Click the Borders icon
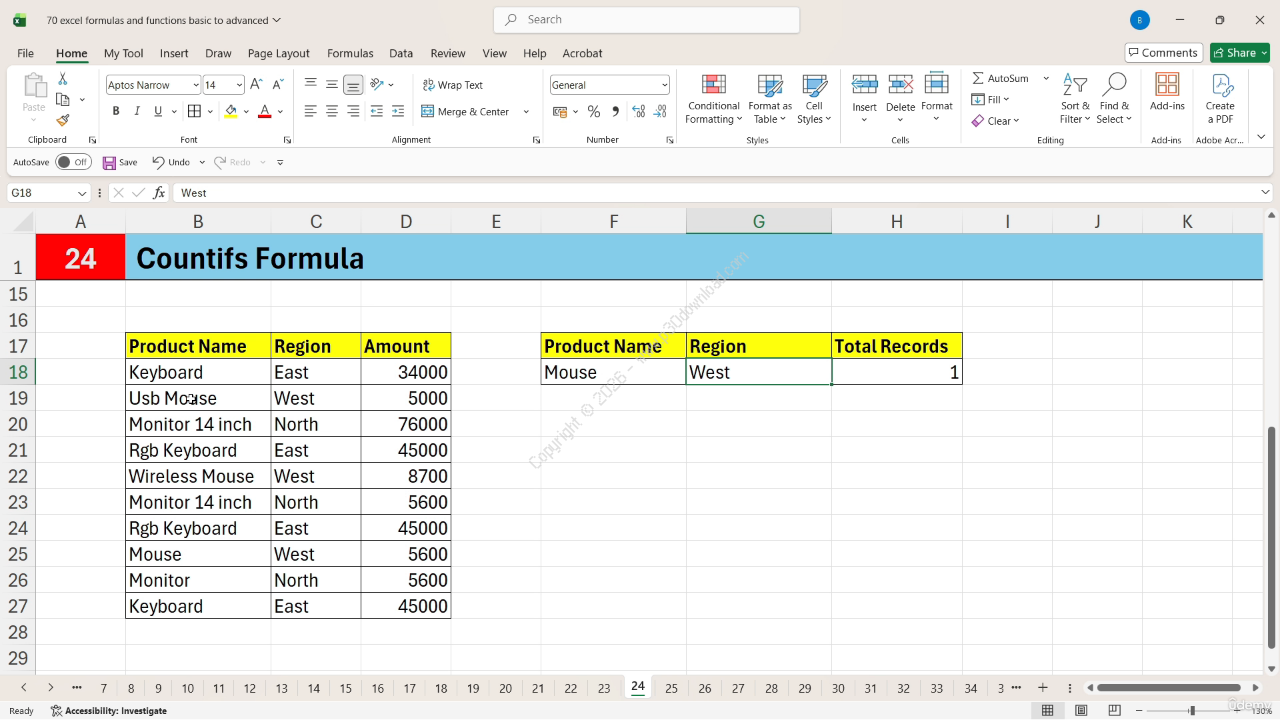Image resolution: width=1280 pixels, height=720 pixels. (x=195, y=112)
